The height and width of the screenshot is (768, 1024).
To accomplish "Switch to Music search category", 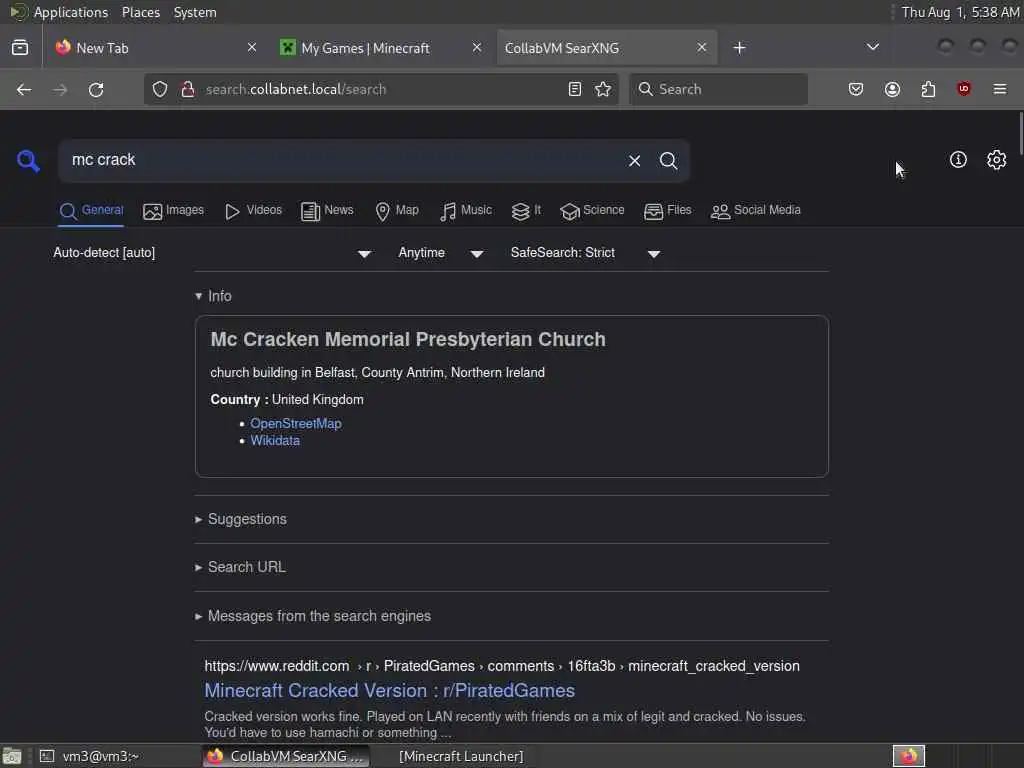I will [466, 210].
